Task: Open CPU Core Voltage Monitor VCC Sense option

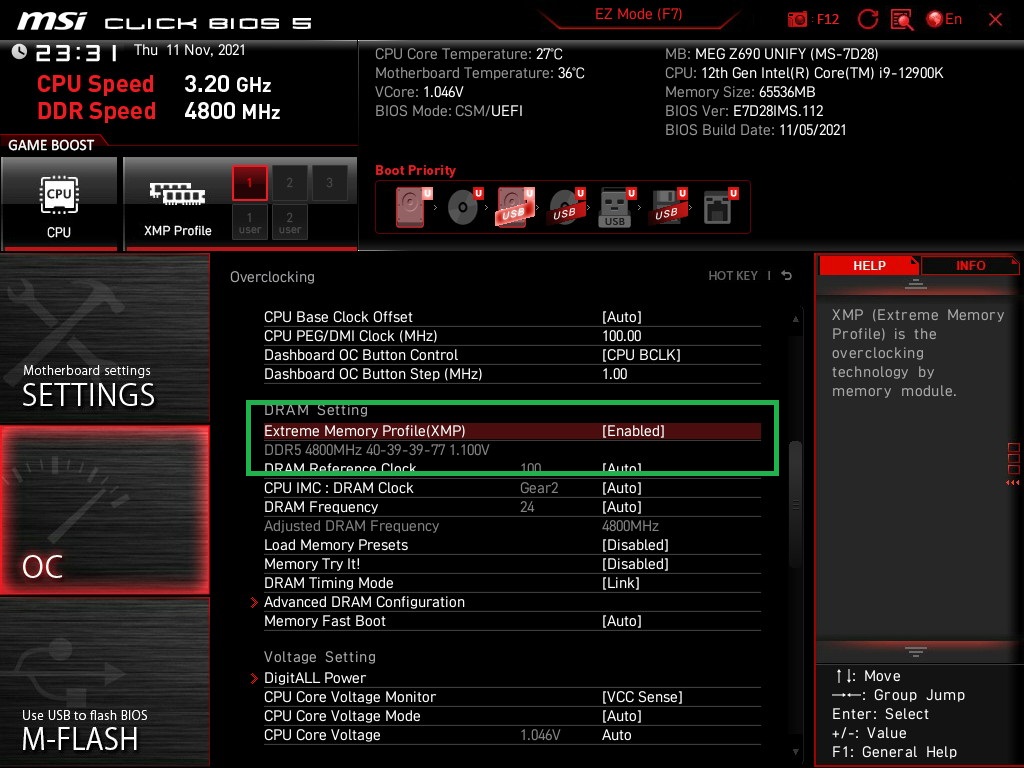Action: pyautogui.click(x=642, y=697)
